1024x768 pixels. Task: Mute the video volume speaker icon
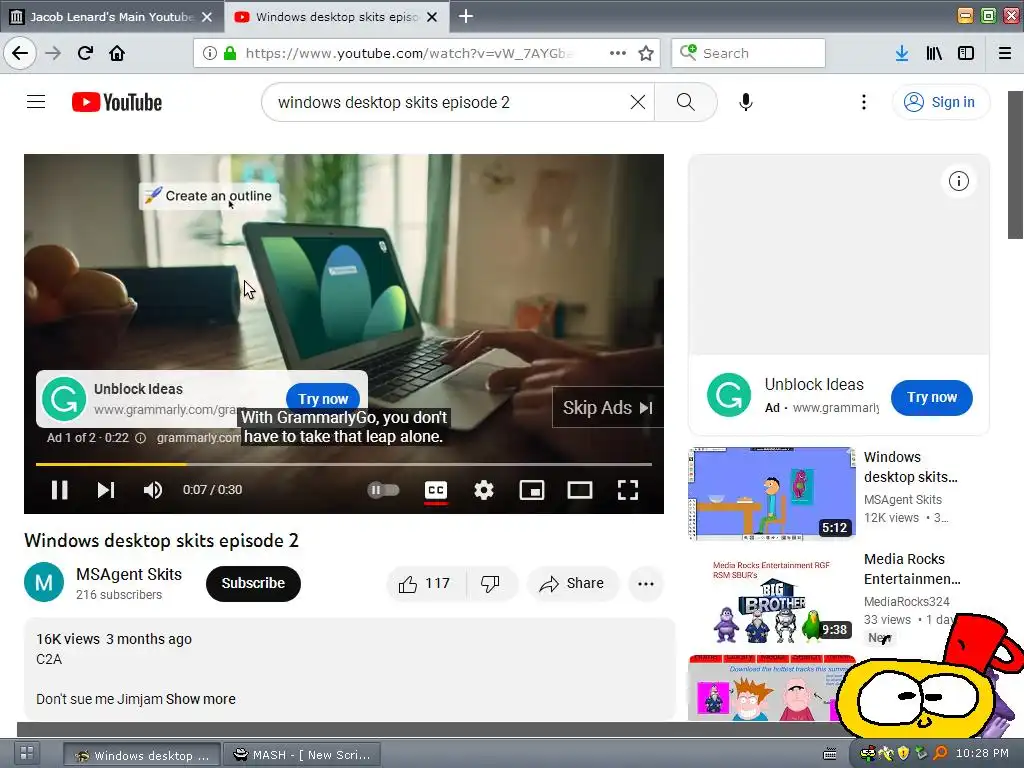pos(153,490)
